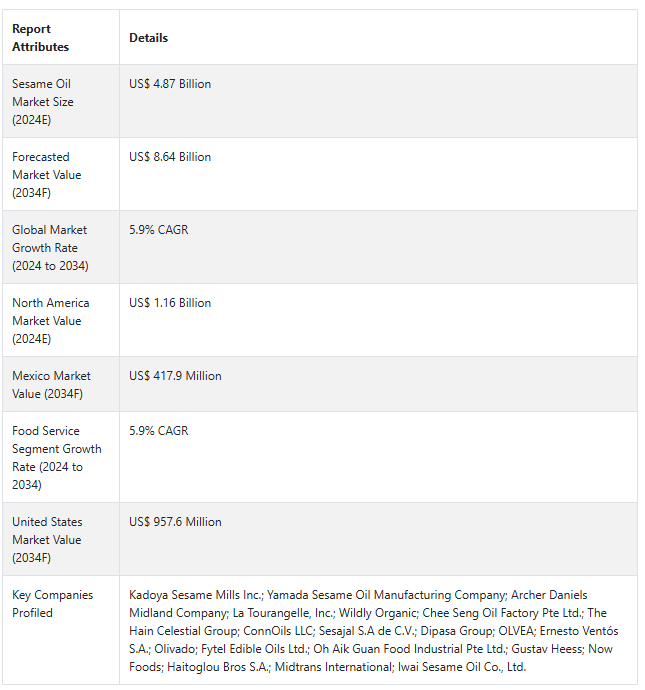
Task: Click the CAGR value for Global Market Growth
Action: (x=158, y=230)
